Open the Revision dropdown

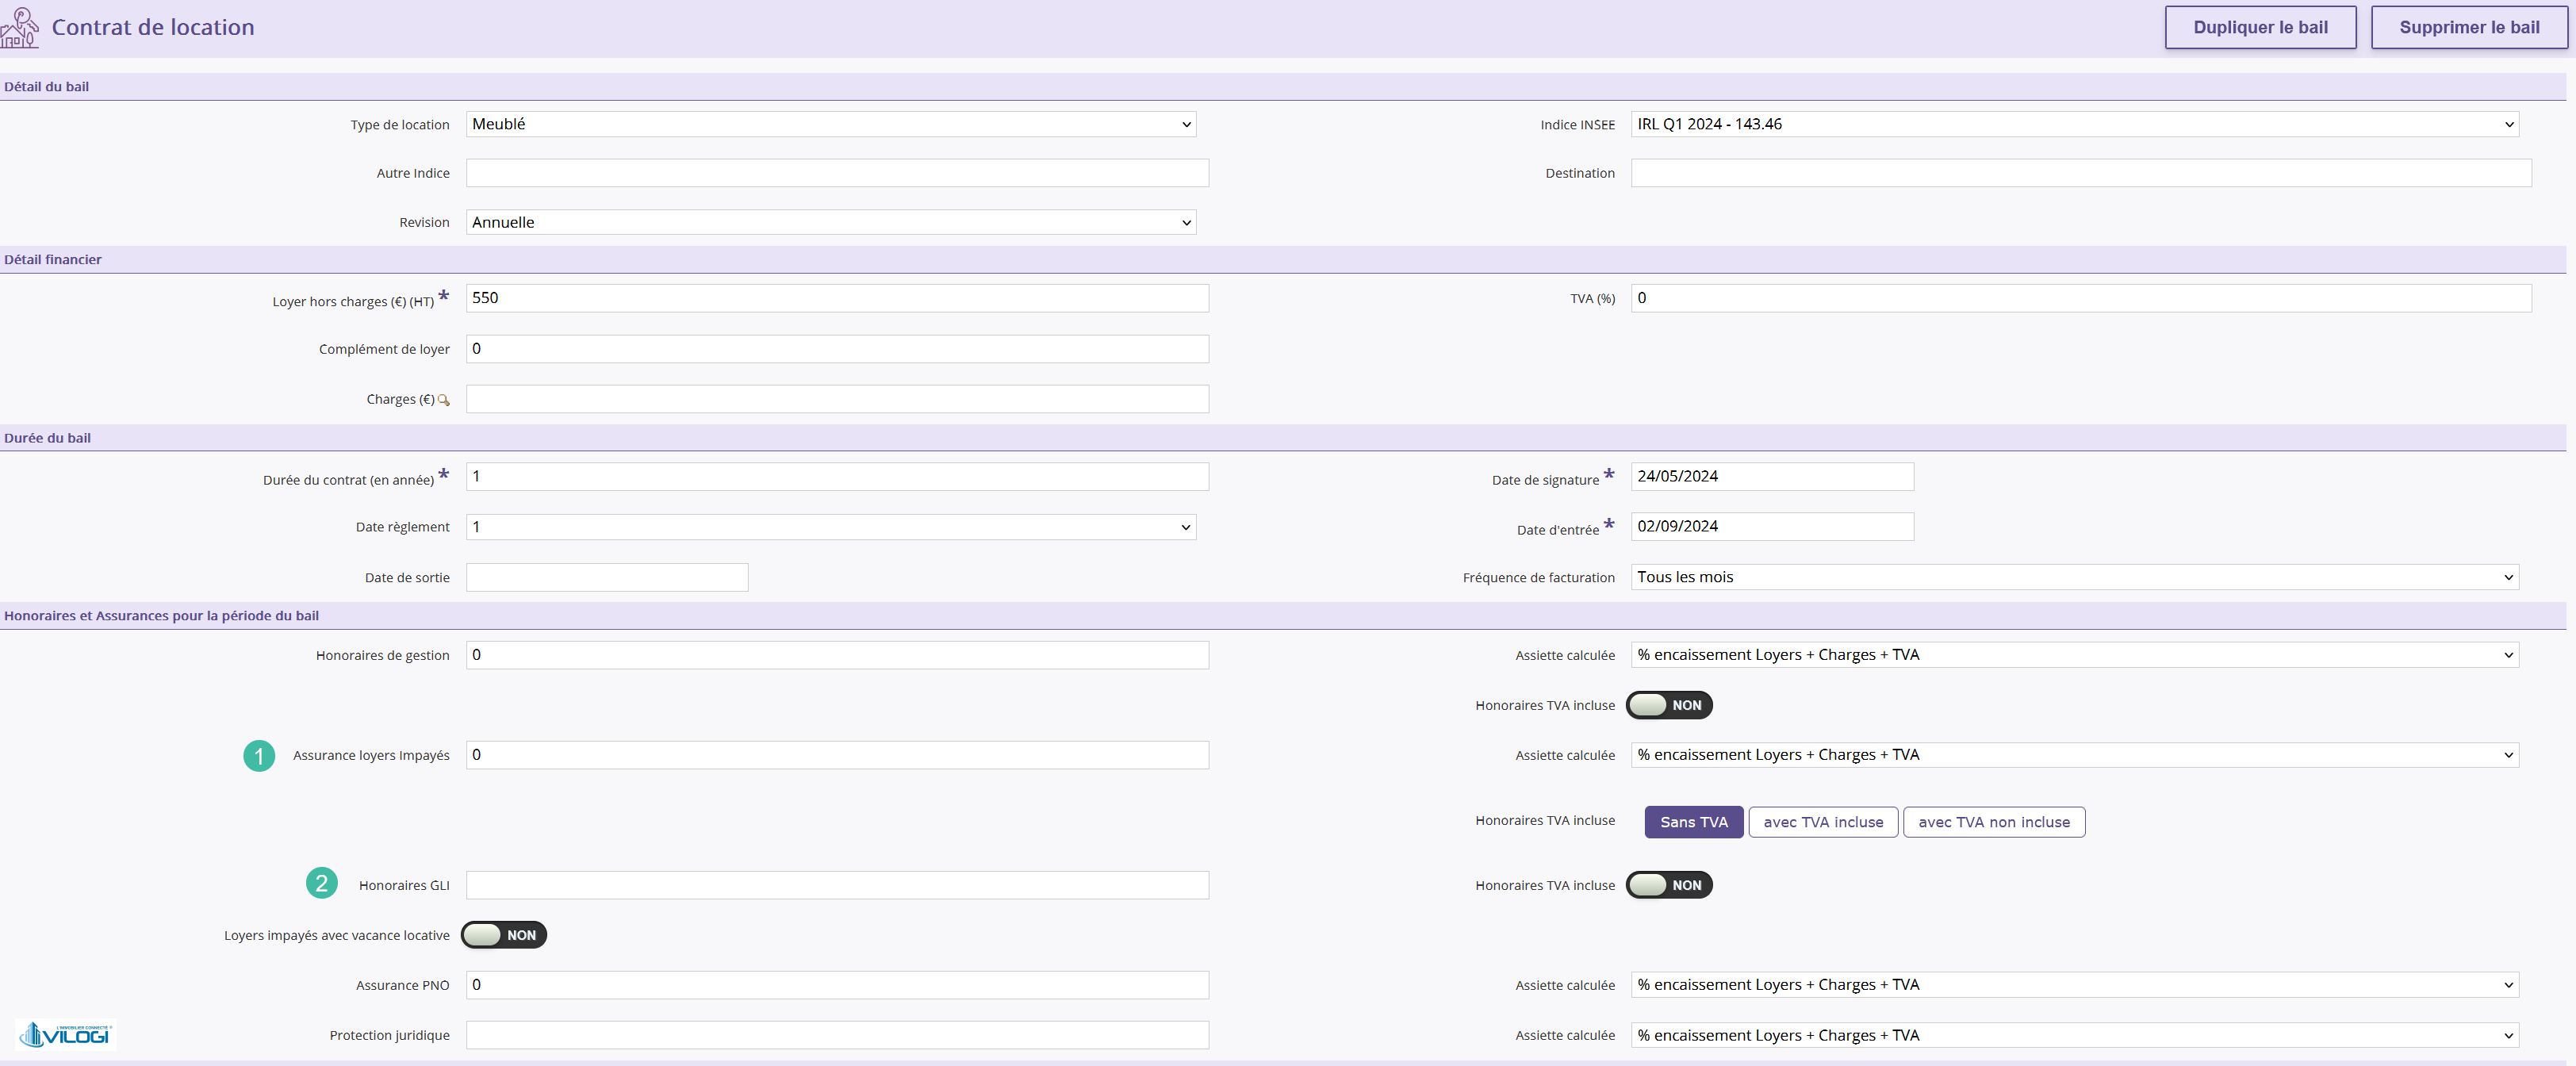point(831,222)
